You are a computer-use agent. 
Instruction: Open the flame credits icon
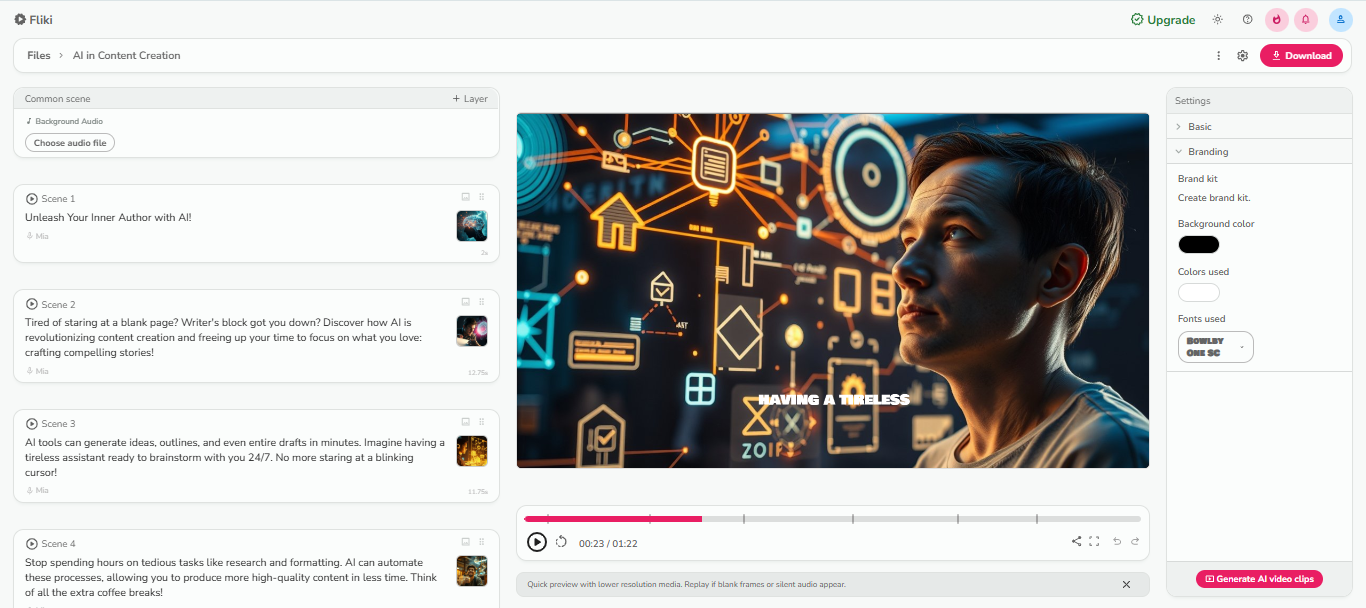pyautogui.click(x=1277, y=19)
